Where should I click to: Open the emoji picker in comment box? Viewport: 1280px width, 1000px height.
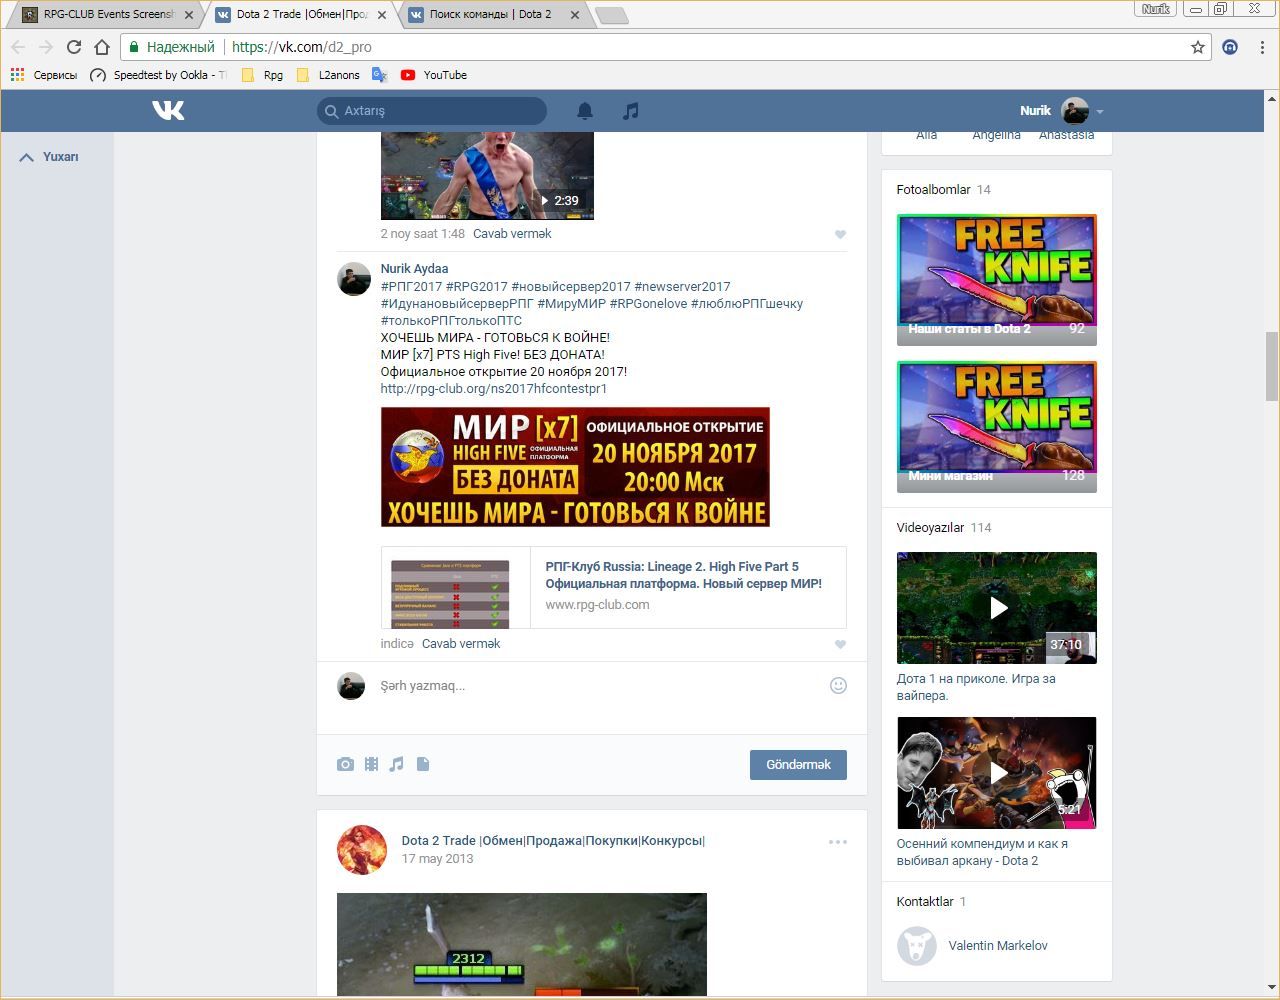[x=839, y=685]
